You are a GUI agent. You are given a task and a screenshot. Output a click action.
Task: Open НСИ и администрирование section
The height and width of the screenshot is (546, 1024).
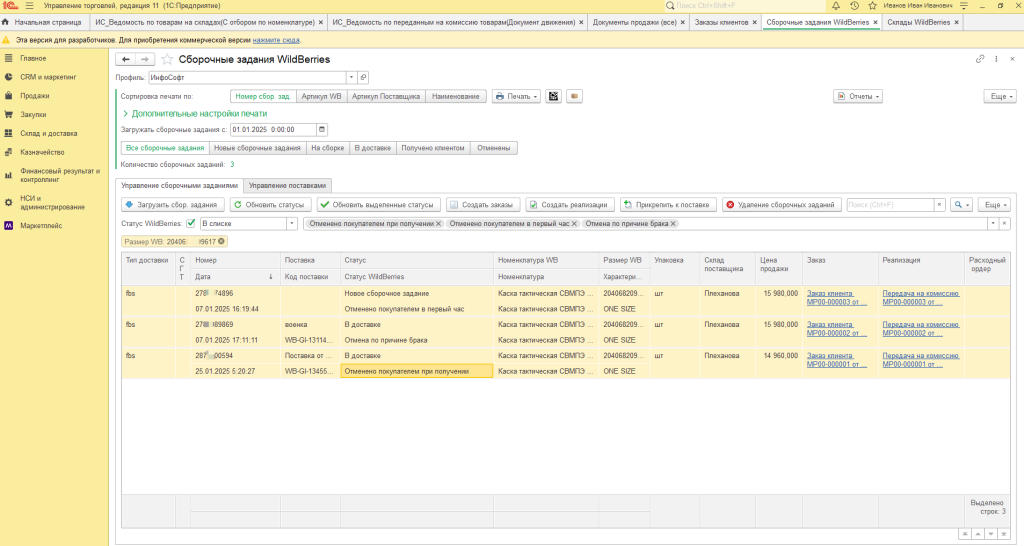(52, 202)
